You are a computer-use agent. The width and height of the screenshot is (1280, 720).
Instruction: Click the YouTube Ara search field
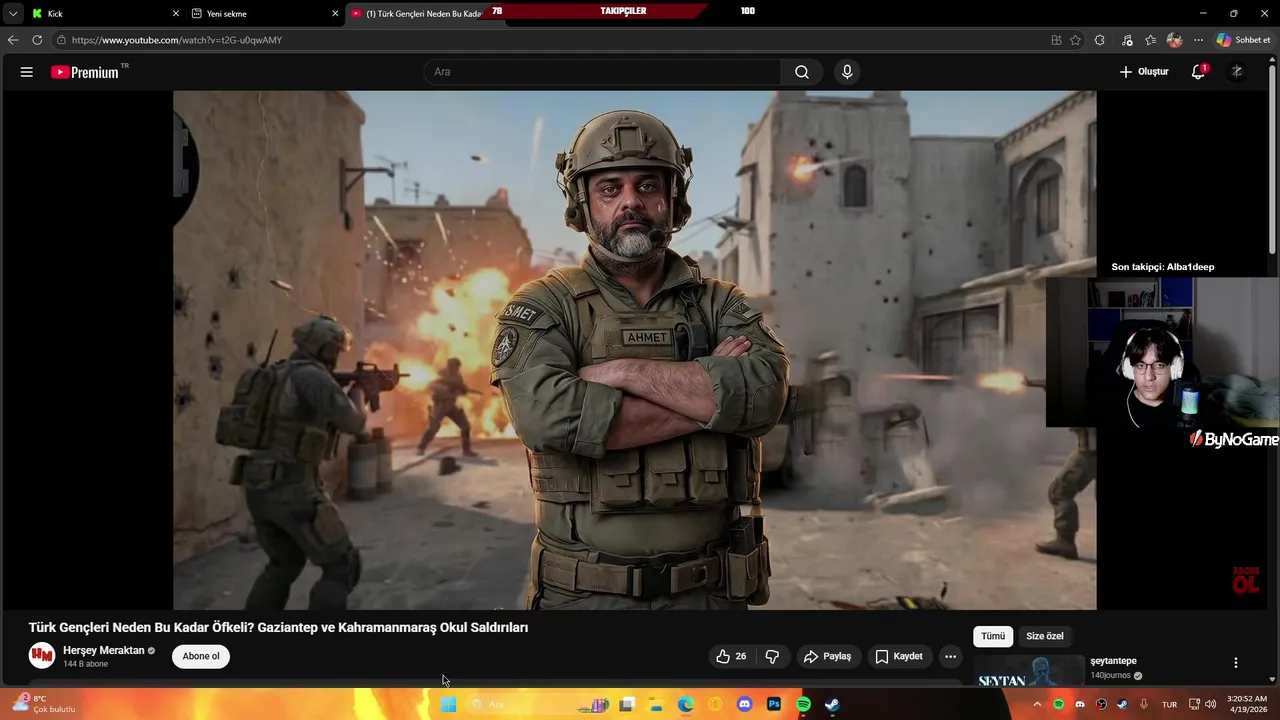603,72
